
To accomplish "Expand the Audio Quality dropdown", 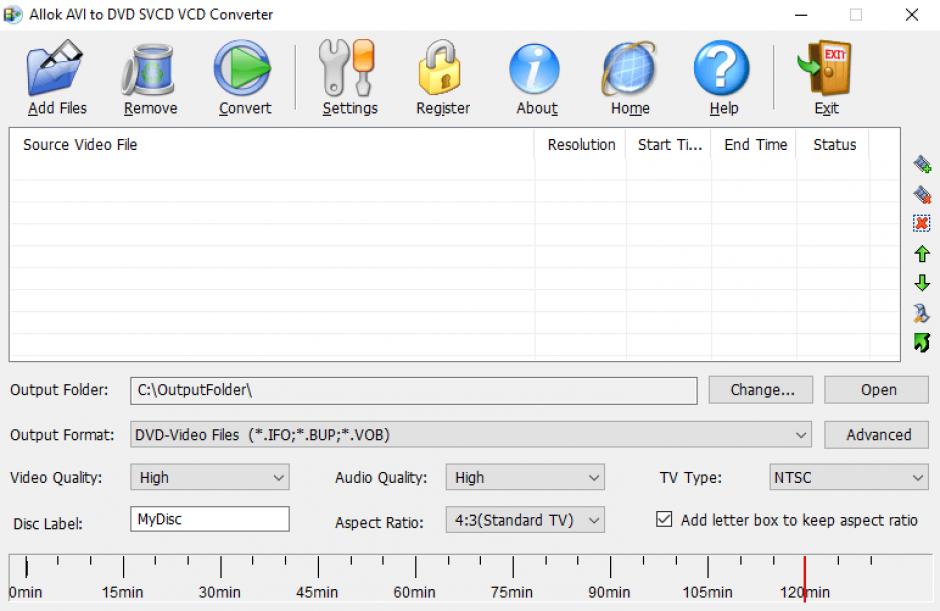I will [525, 477].
